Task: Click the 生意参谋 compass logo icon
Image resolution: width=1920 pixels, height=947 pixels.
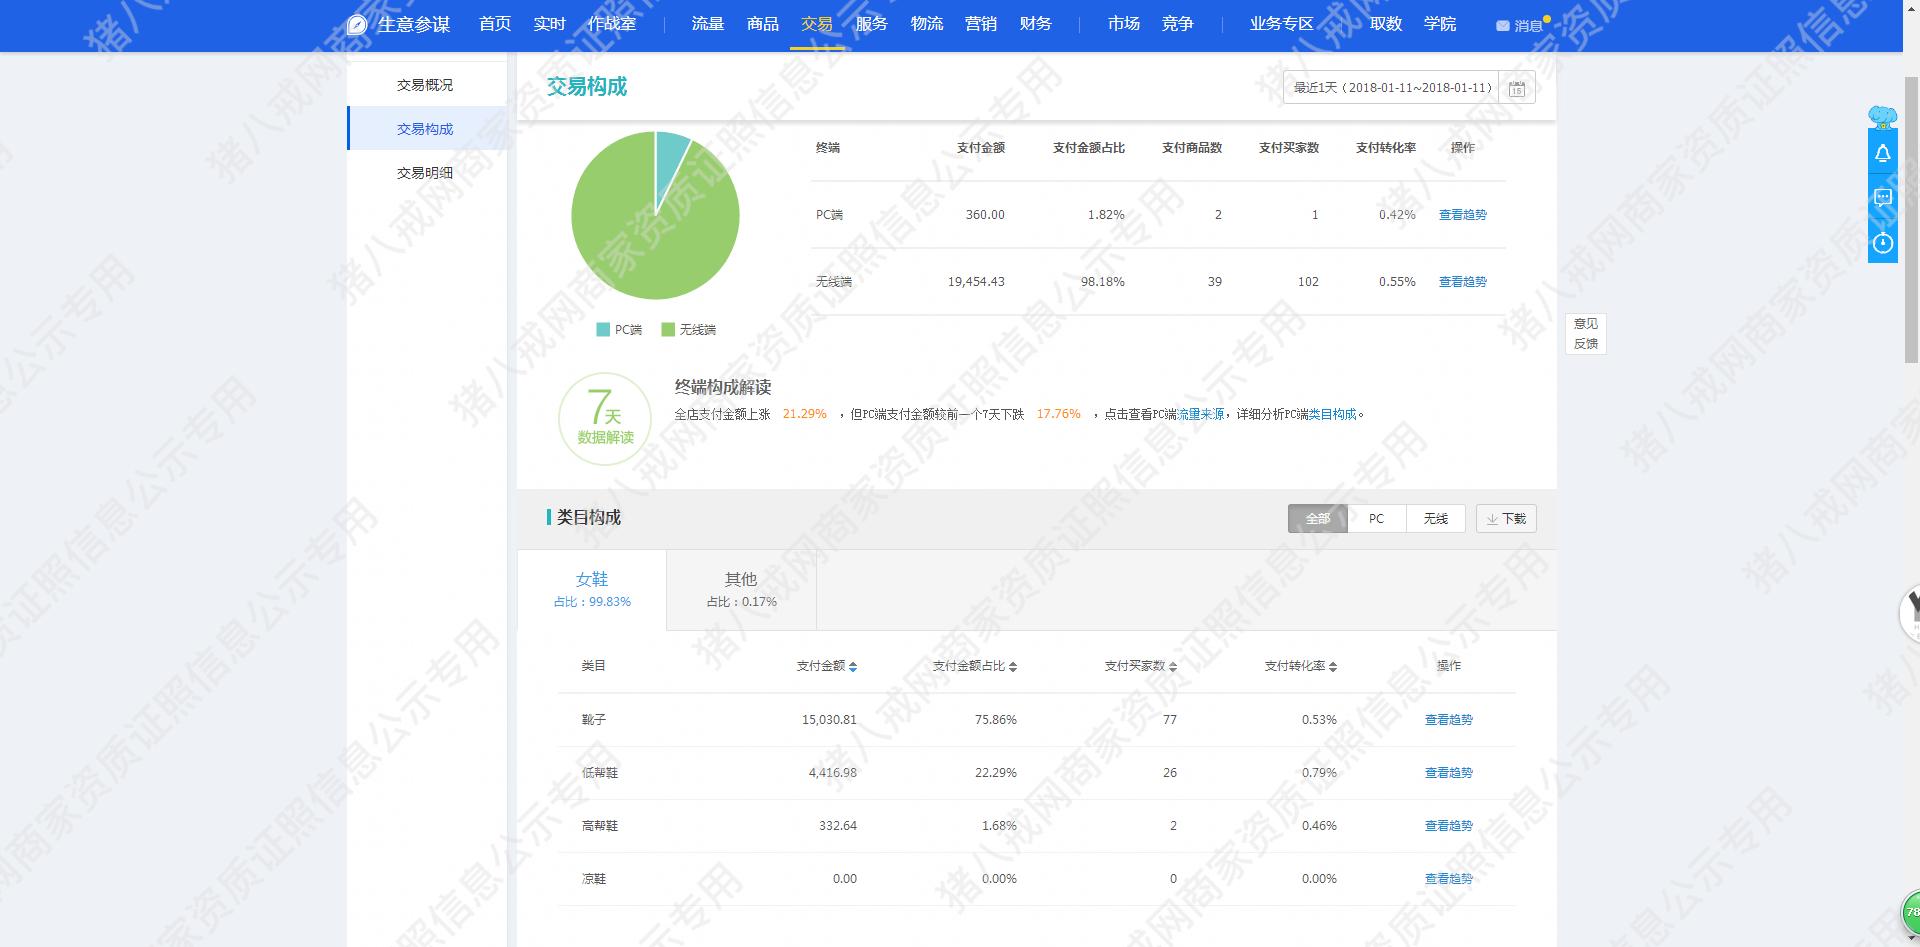Action: coord(357,25)
